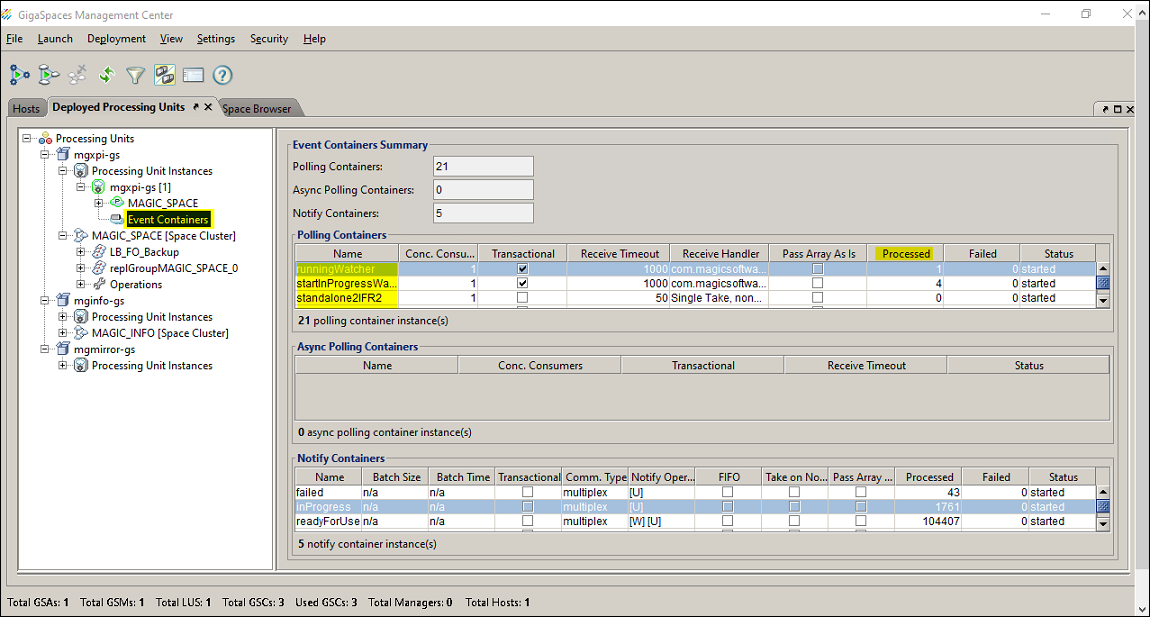1150x617 pixels.
Task: Click the wrench icon beside Operations
Action: (99, 285)
